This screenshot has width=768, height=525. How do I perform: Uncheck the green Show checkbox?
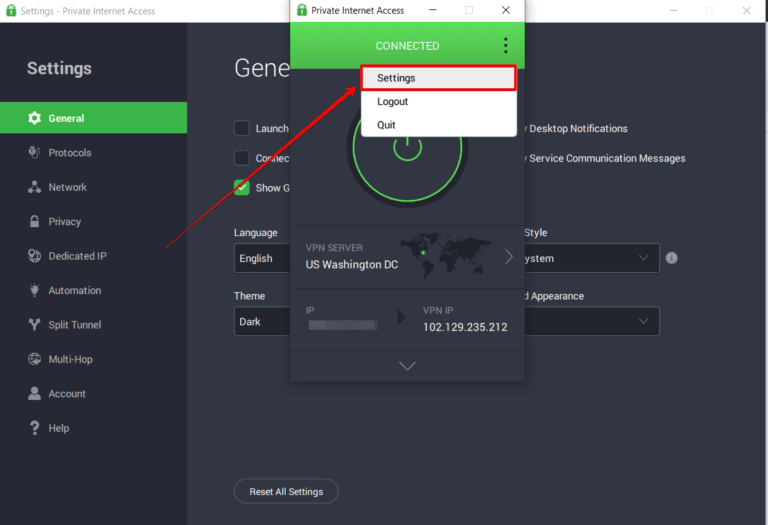[242, 187]
